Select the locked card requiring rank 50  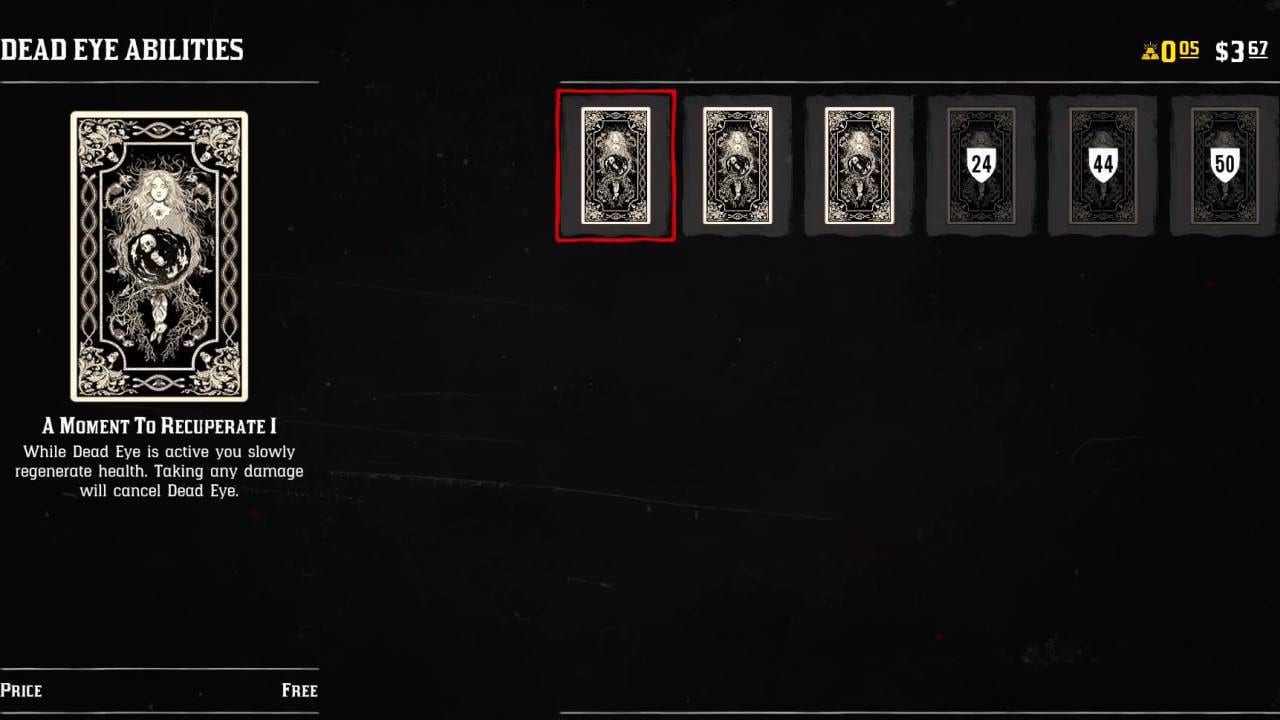[1225, 166]
